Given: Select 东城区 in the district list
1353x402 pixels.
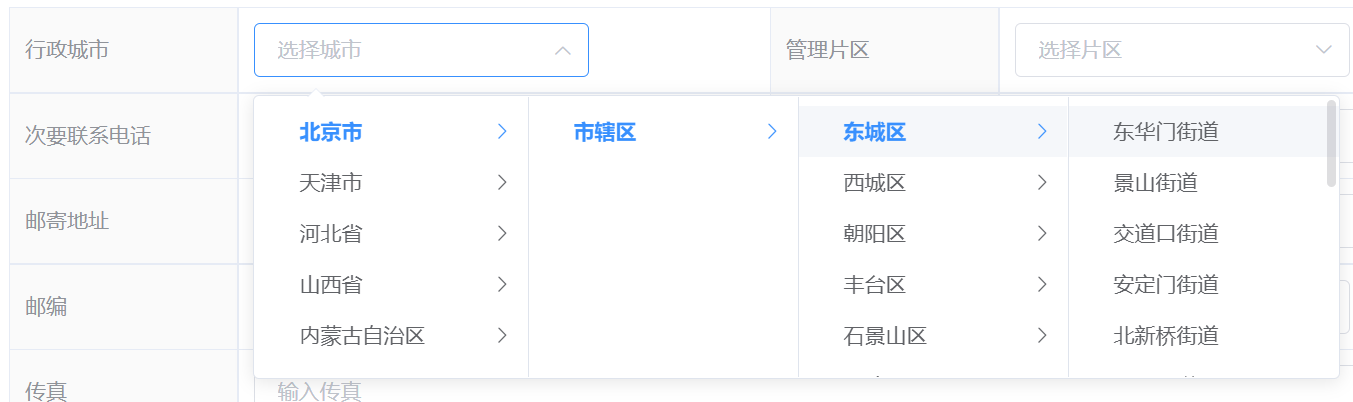Looking at the screenshot, I should [874, 131].
